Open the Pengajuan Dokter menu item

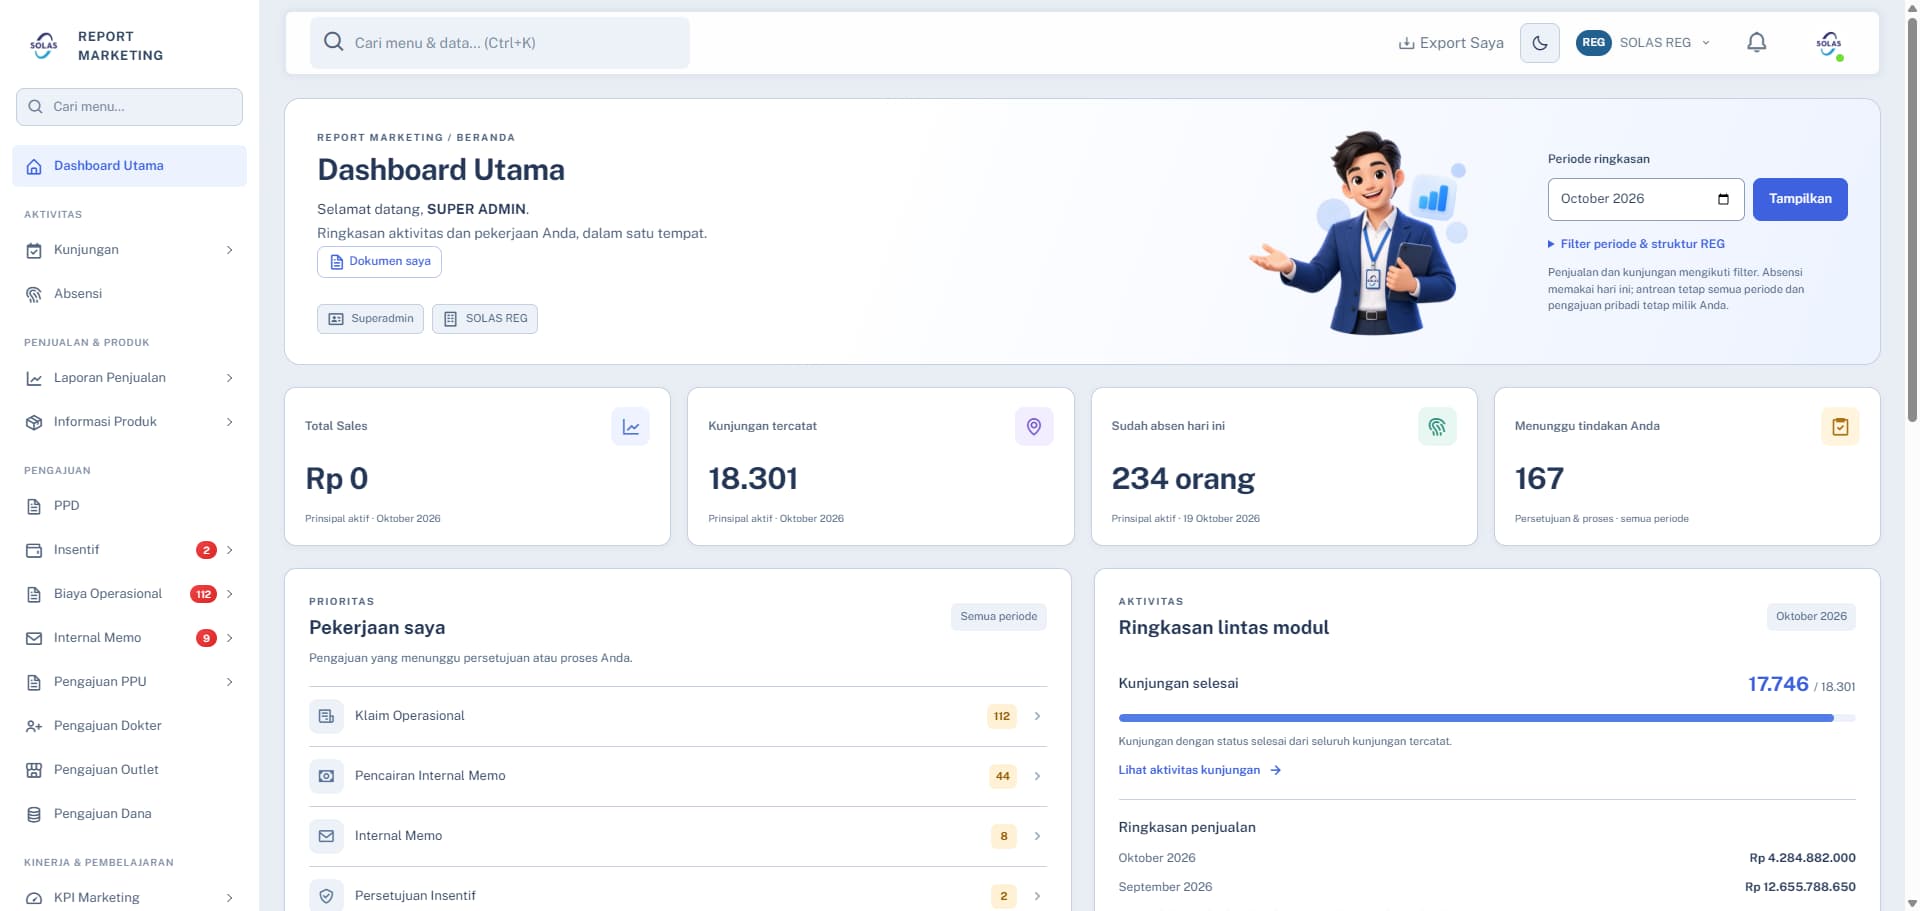tap(130, 726)
